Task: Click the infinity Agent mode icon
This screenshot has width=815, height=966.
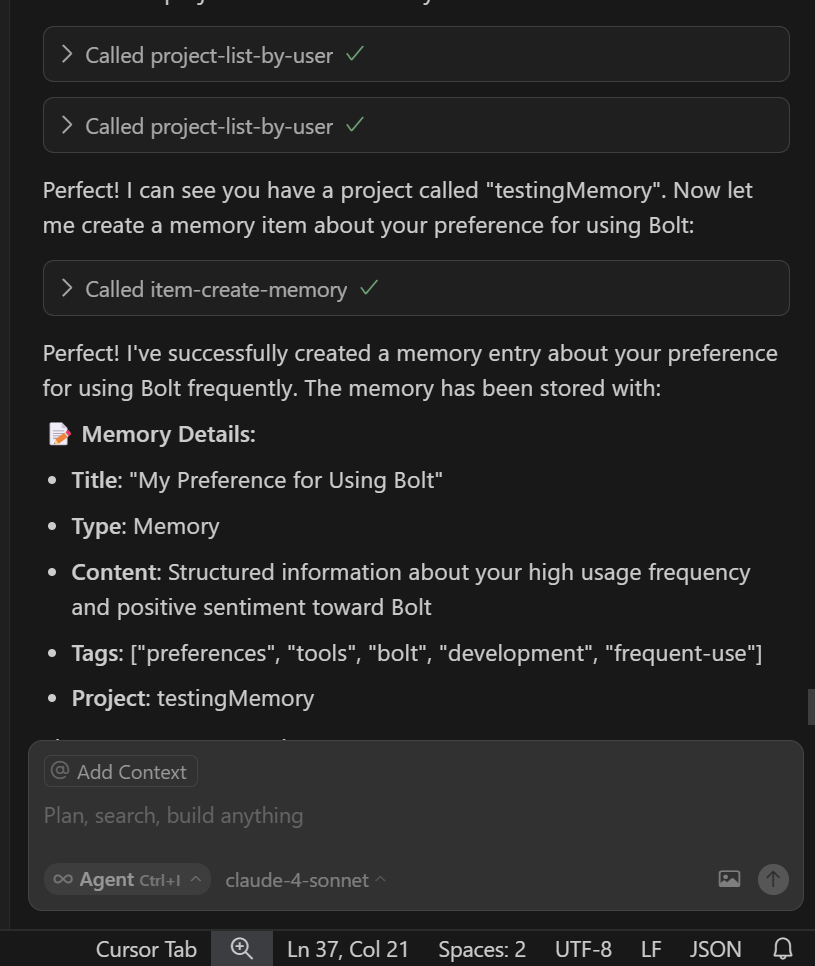Action: click(63, 879)
